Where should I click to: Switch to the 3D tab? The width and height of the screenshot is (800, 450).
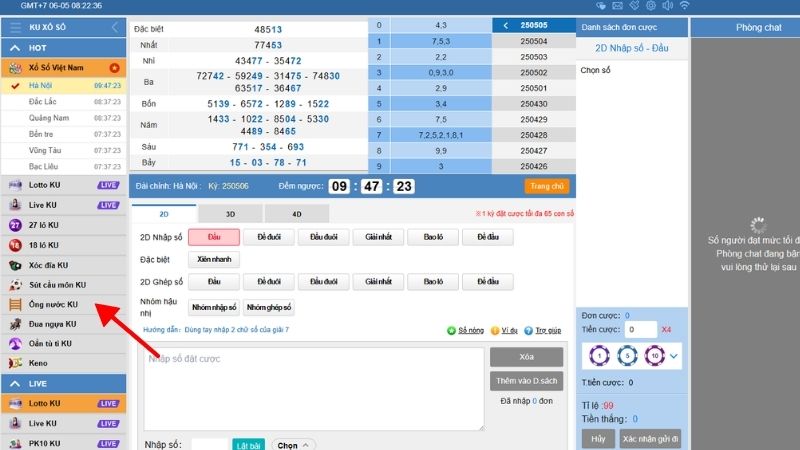click(x=229, y=213)
